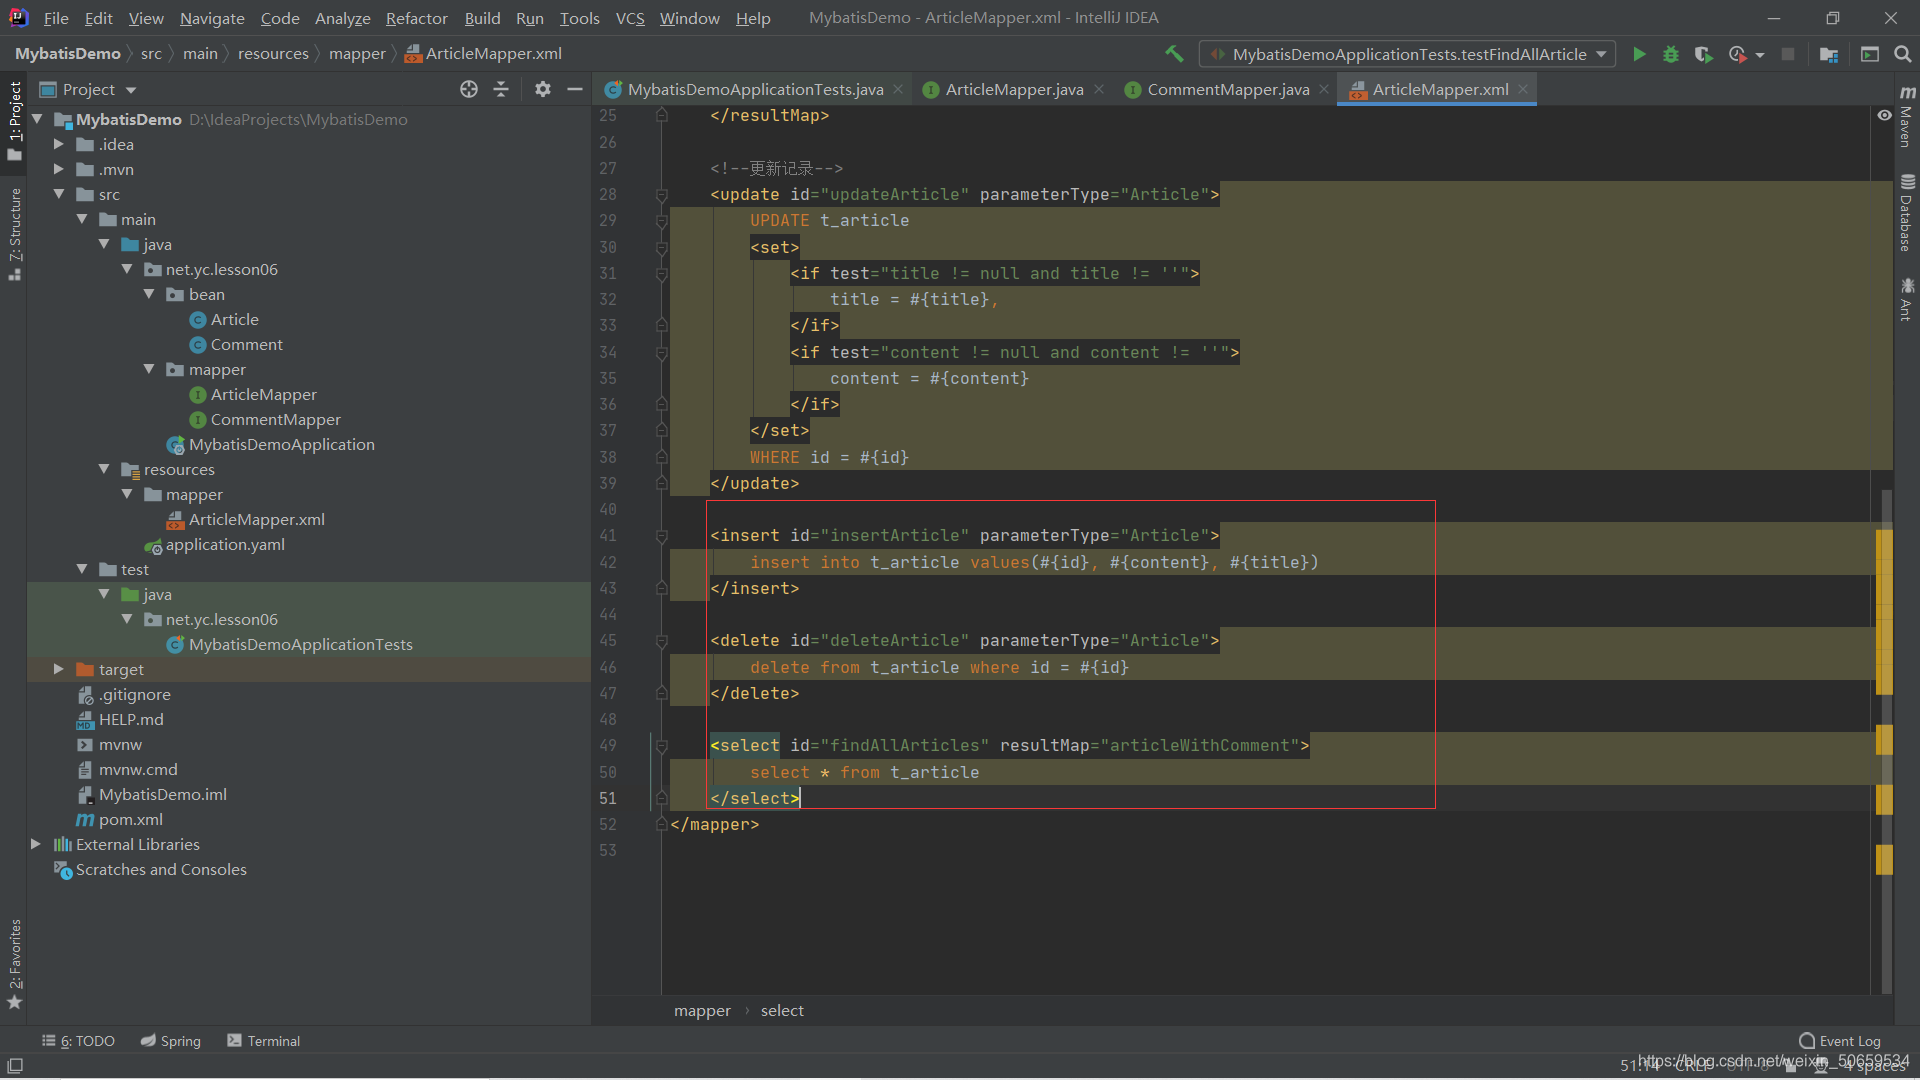Open profiler options dropdown arrow
The height and width of the screenshot is (1080, 1920).
[x=1760, y=55]
